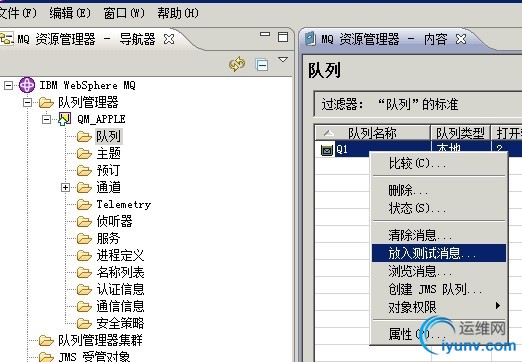Select the 主题 folder in tree
Screen dimensions: 522x362
[x=109, y=153]
